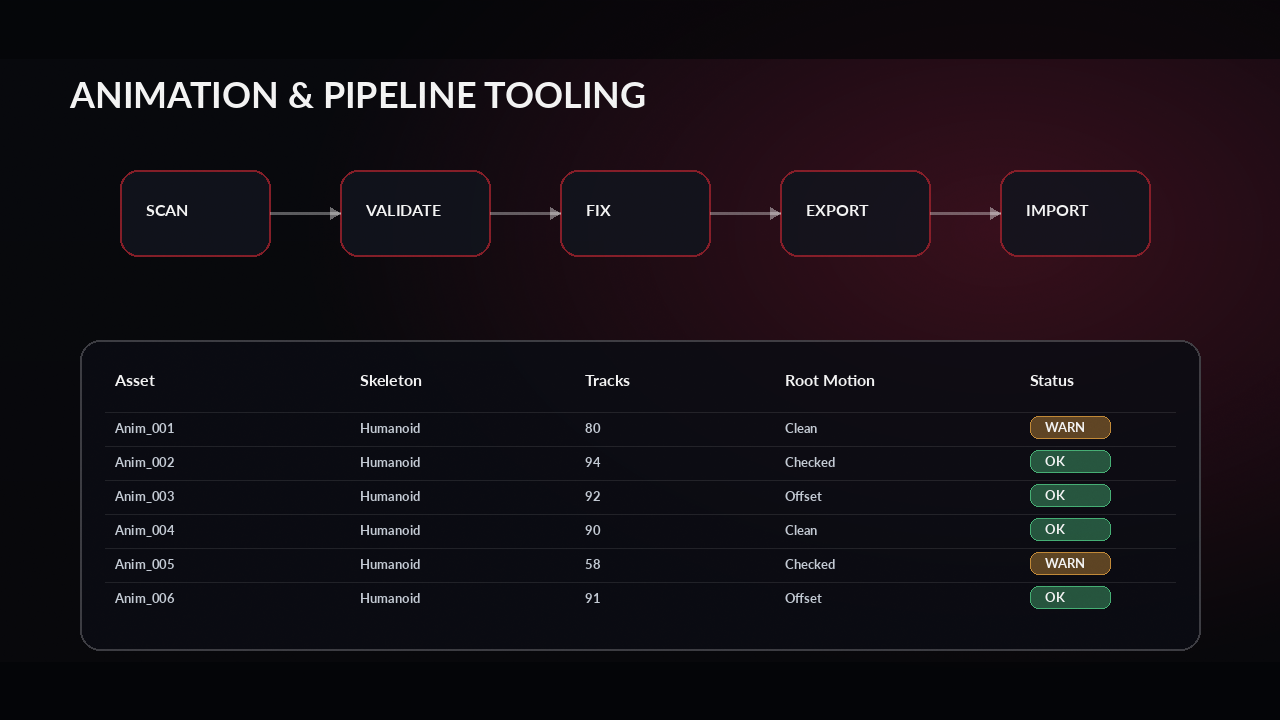Click Humanoid skeleton for Anim_002
The width and height of the screenshot is (1280, 720).
pyautogui.click(x=390, y=462)
